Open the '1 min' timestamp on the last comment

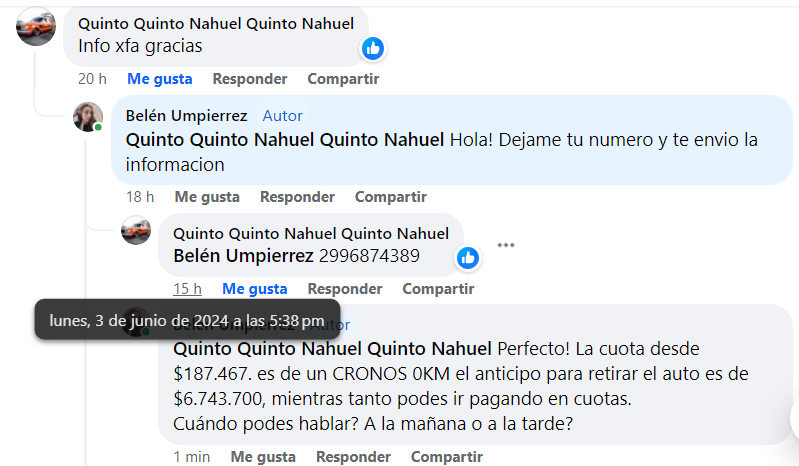[191, 457]
